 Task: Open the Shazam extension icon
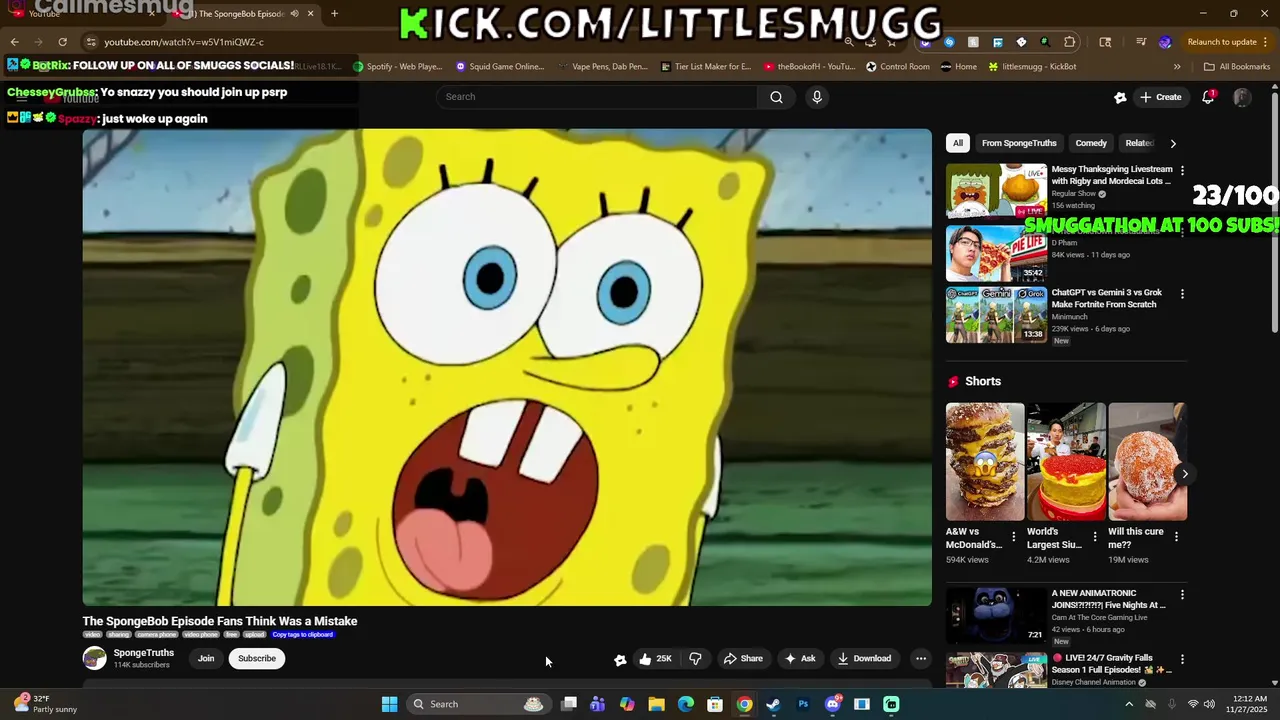point(949,42)
